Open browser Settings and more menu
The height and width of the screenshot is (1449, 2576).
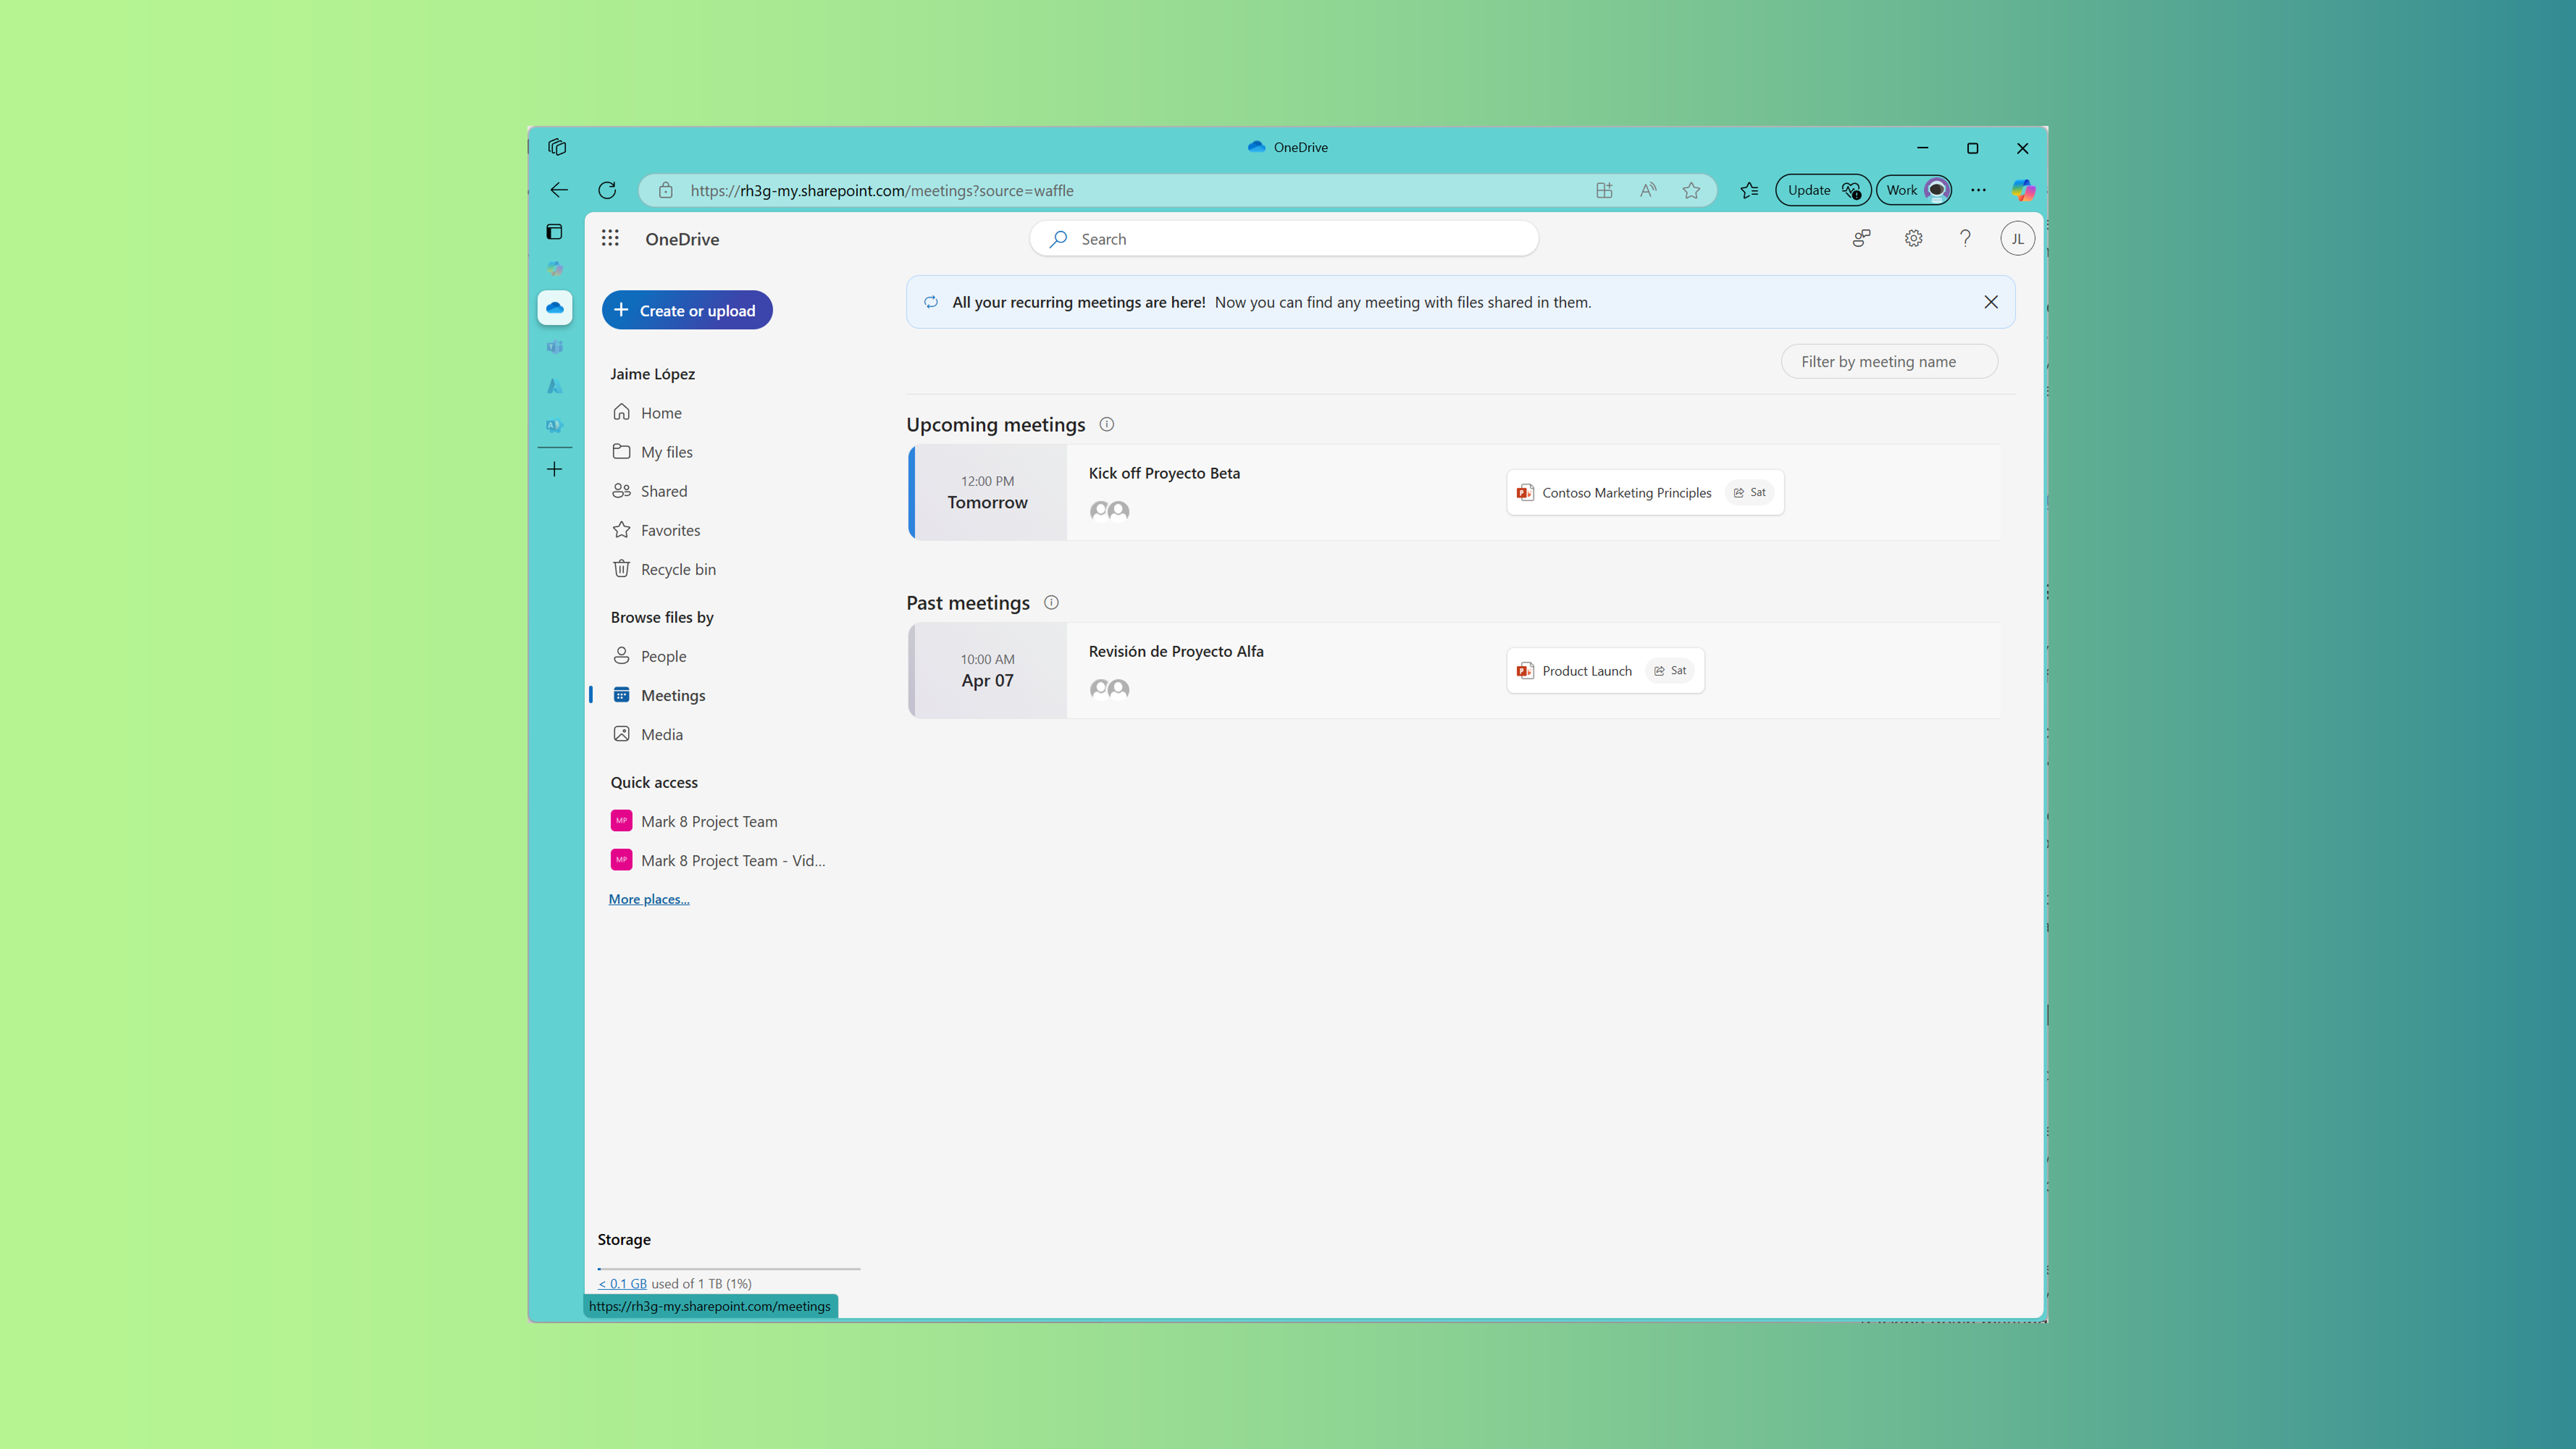coord(1979,190)
